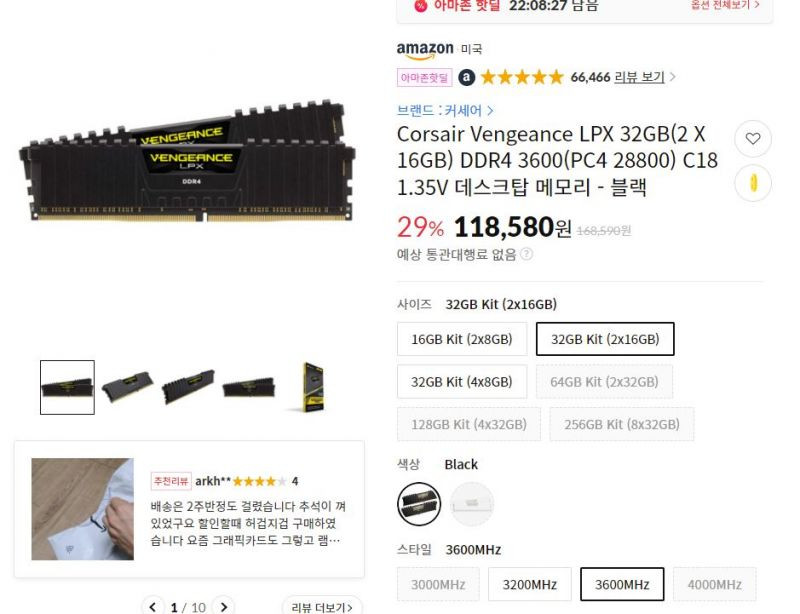Go to previous review arrow
Screen dimensions: 800x614
[x=153, y=606]
